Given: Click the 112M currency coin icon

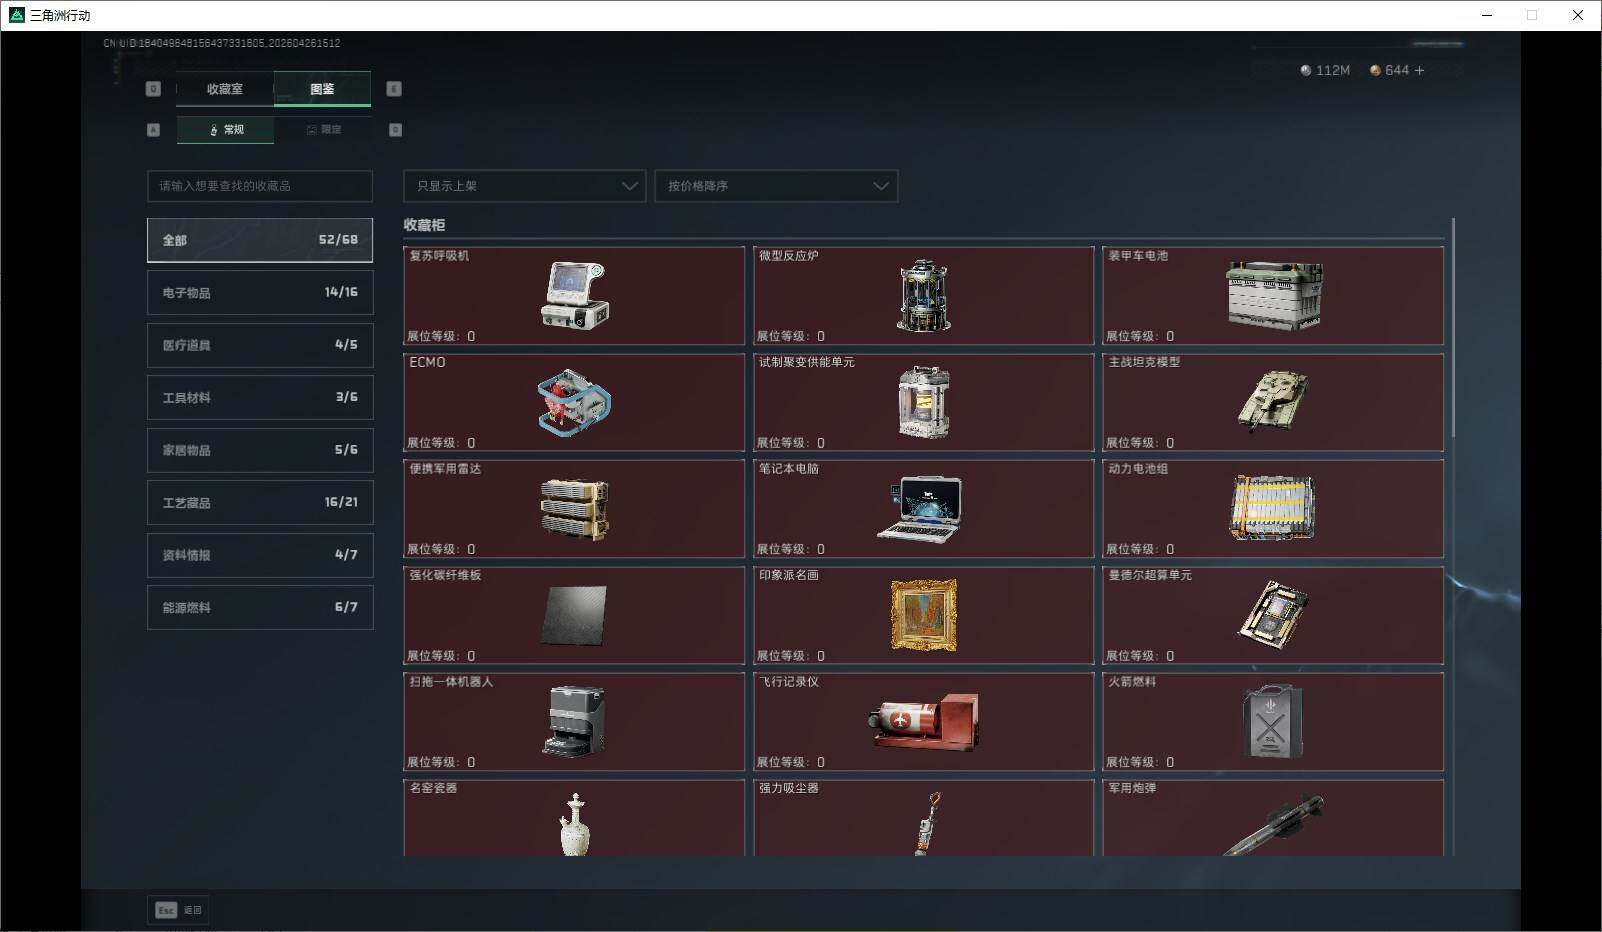Looking at the screenshot, I should coord(1305,70).
